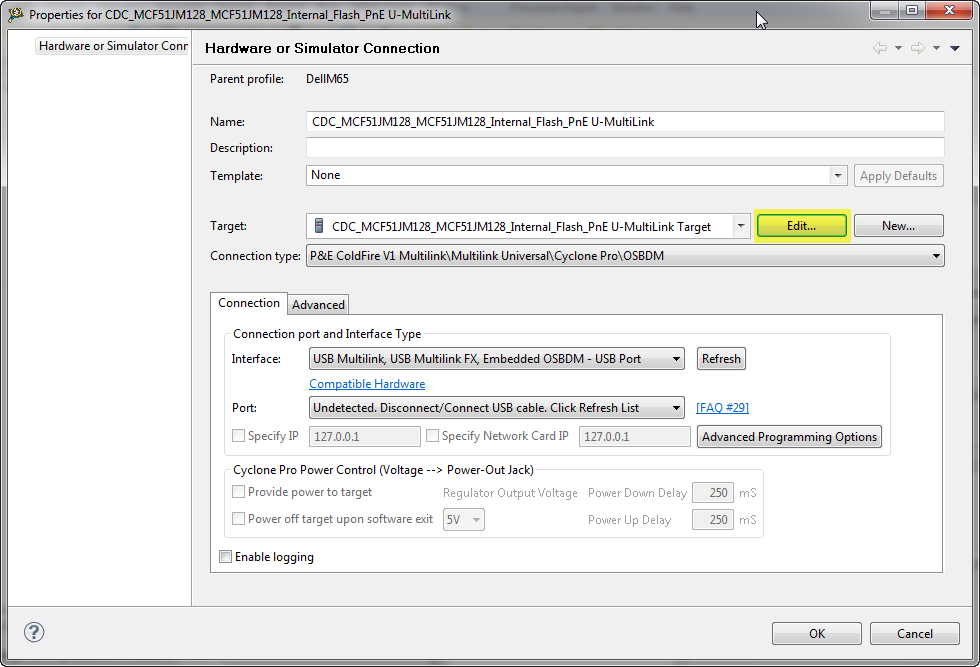Click the forward navigation arrow icon

pos(917,48)
